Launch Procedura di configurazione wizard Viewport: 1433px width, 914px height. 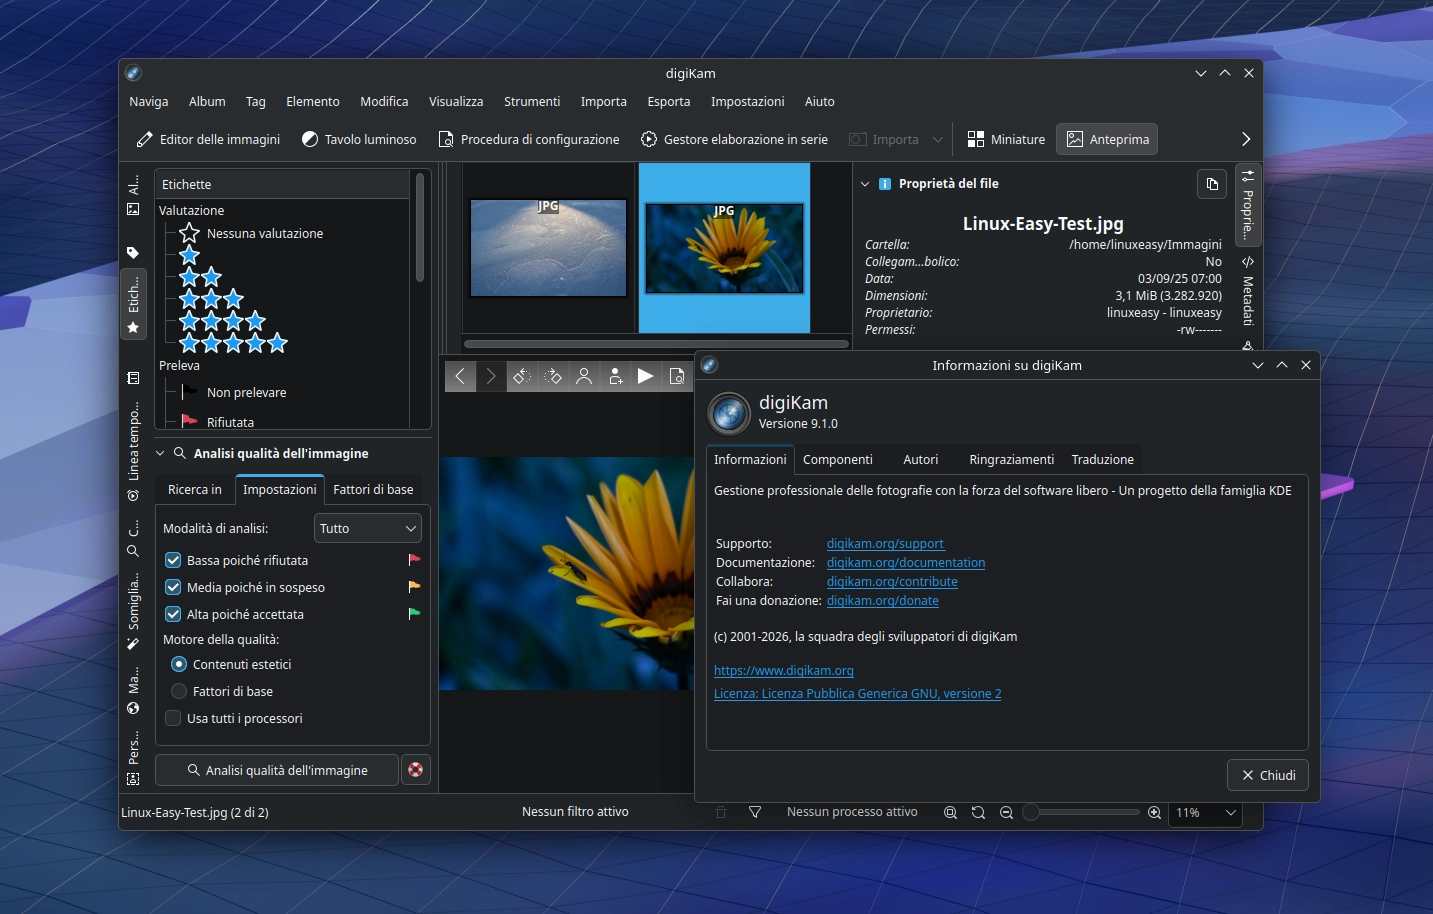pyautogui.click(x=529, y=139)
